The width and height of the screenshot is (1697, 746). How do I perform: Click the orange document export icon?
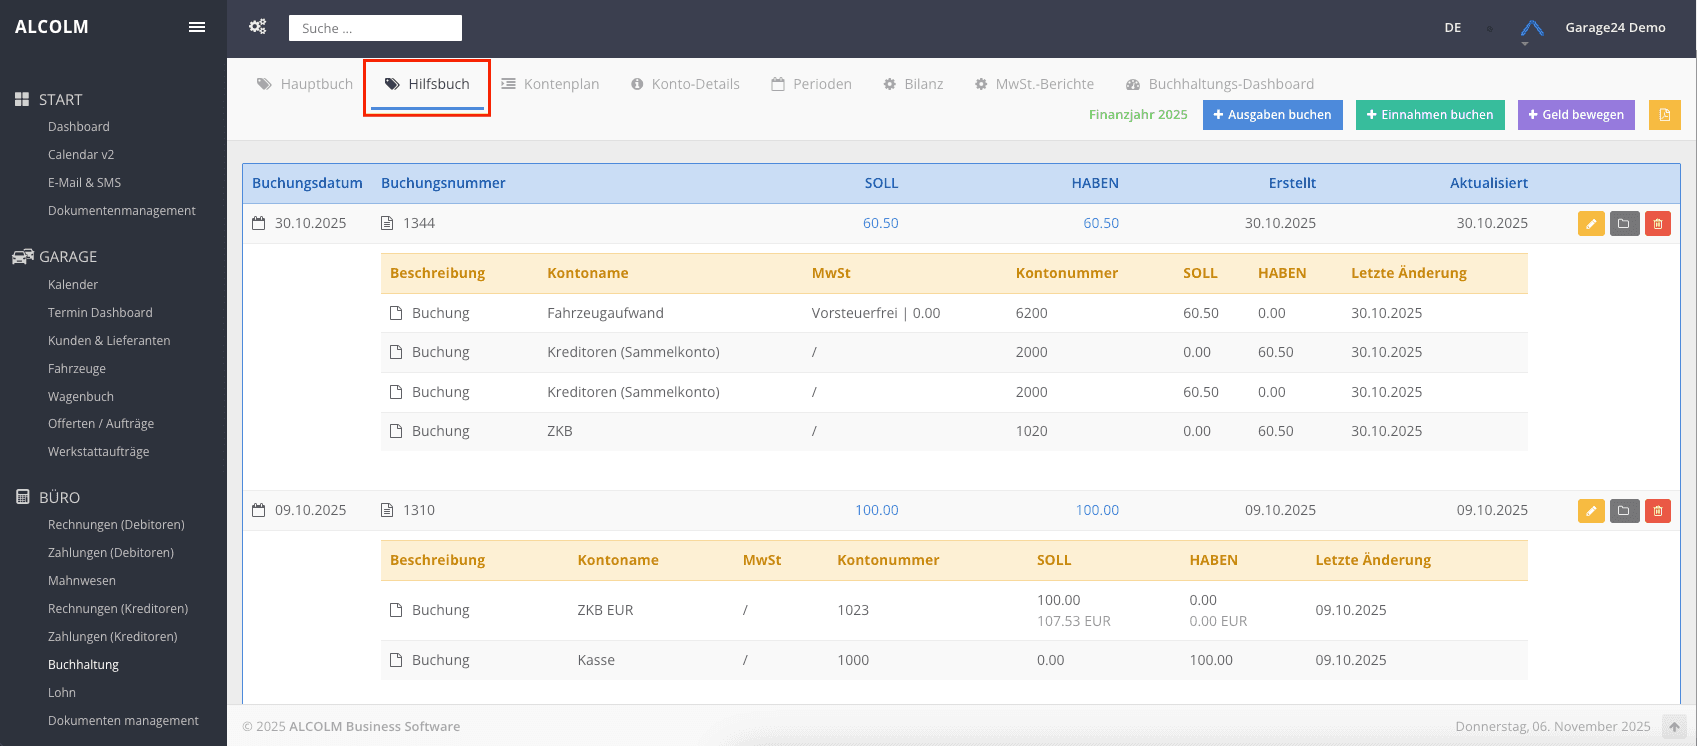click(1665, 115)
